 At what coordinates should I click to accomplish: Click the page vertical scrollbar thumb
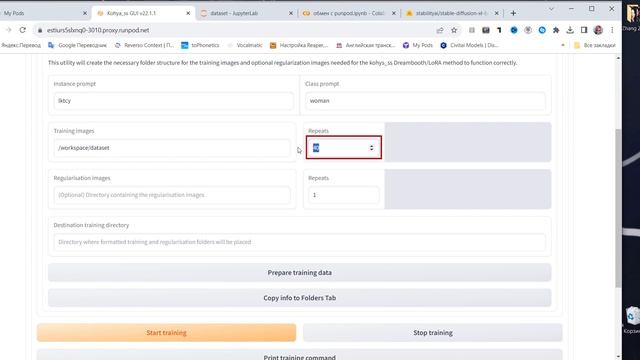[618, 208]
